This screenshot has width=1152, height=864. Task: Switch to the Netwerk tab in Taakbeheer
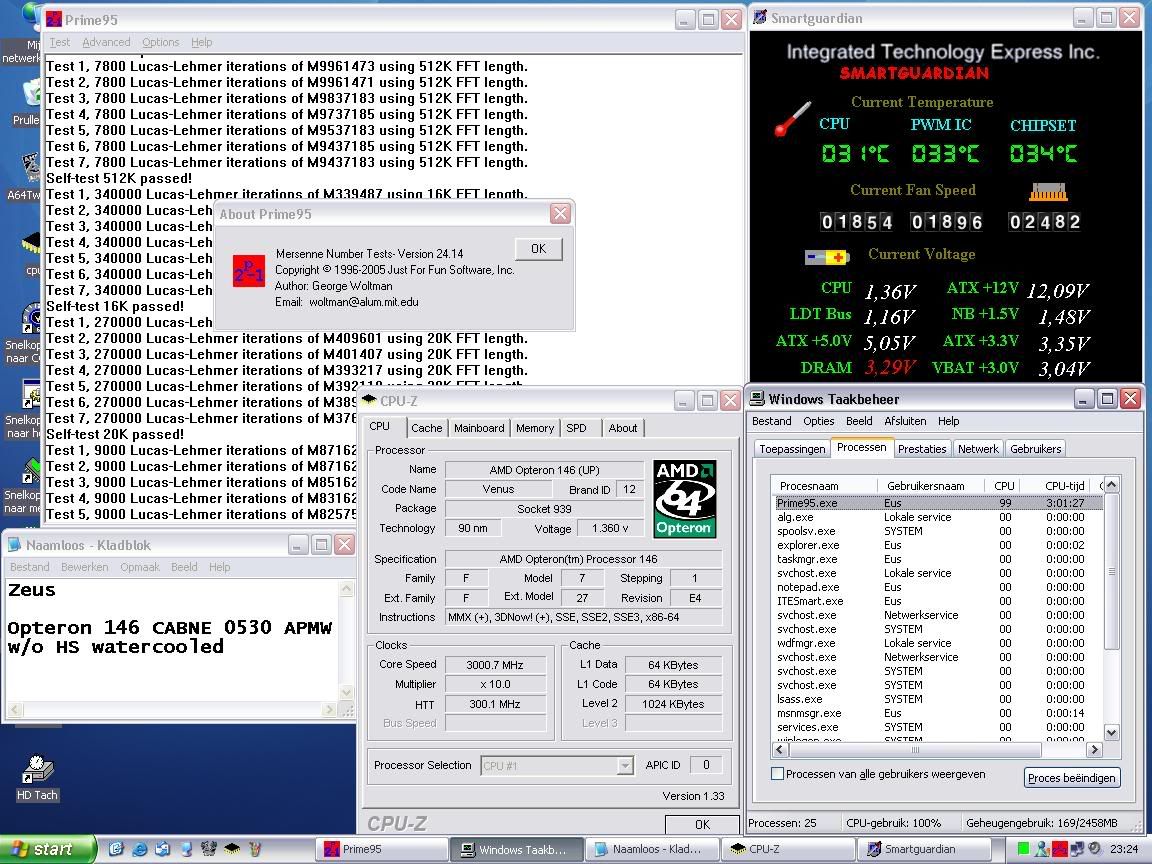click(x=978, y=449)
